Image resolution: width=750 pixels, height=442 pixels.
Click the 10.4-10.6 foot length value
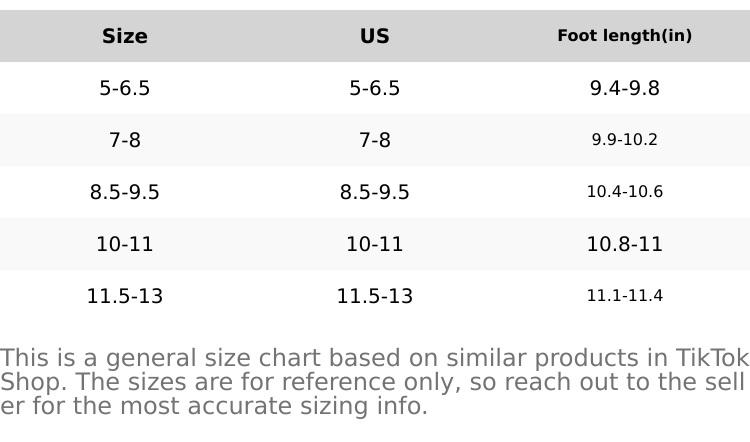625,192
